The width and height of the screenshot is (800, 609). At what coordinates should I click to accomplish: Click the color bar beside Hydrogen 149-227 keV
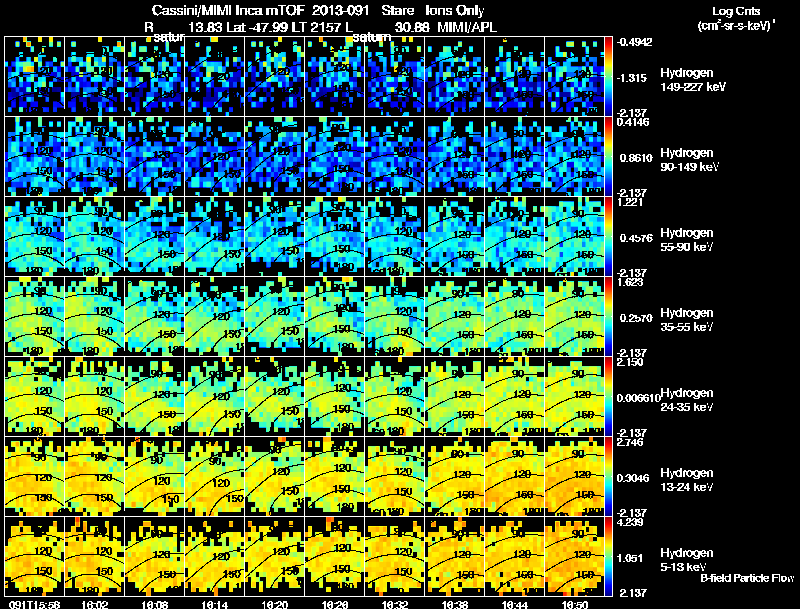point(608,76)
